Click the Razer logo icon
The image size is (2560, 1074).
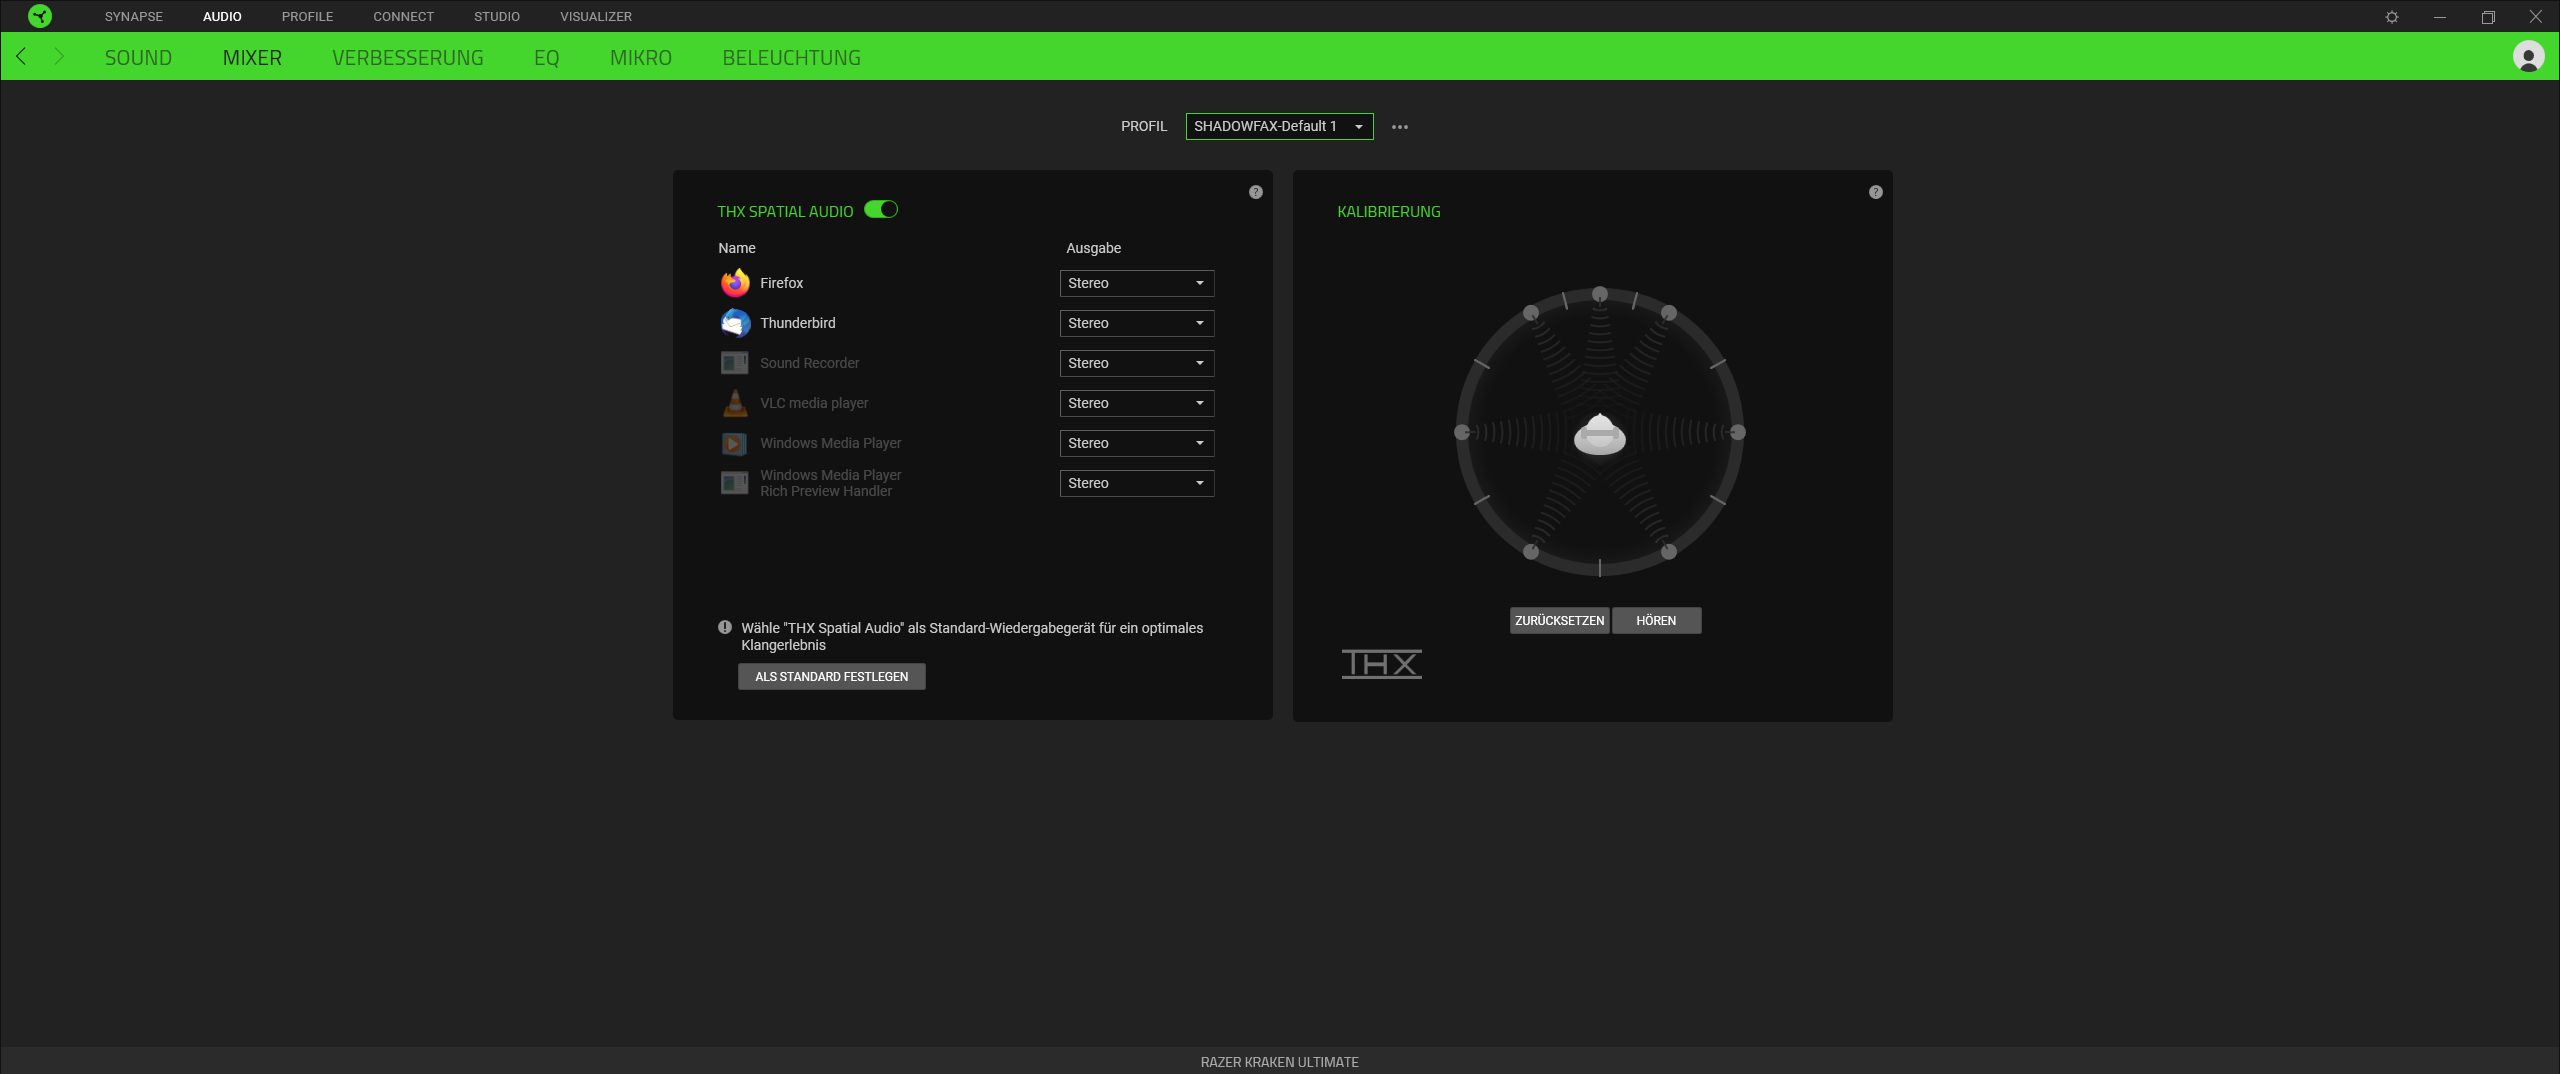(x=40, y=16)
